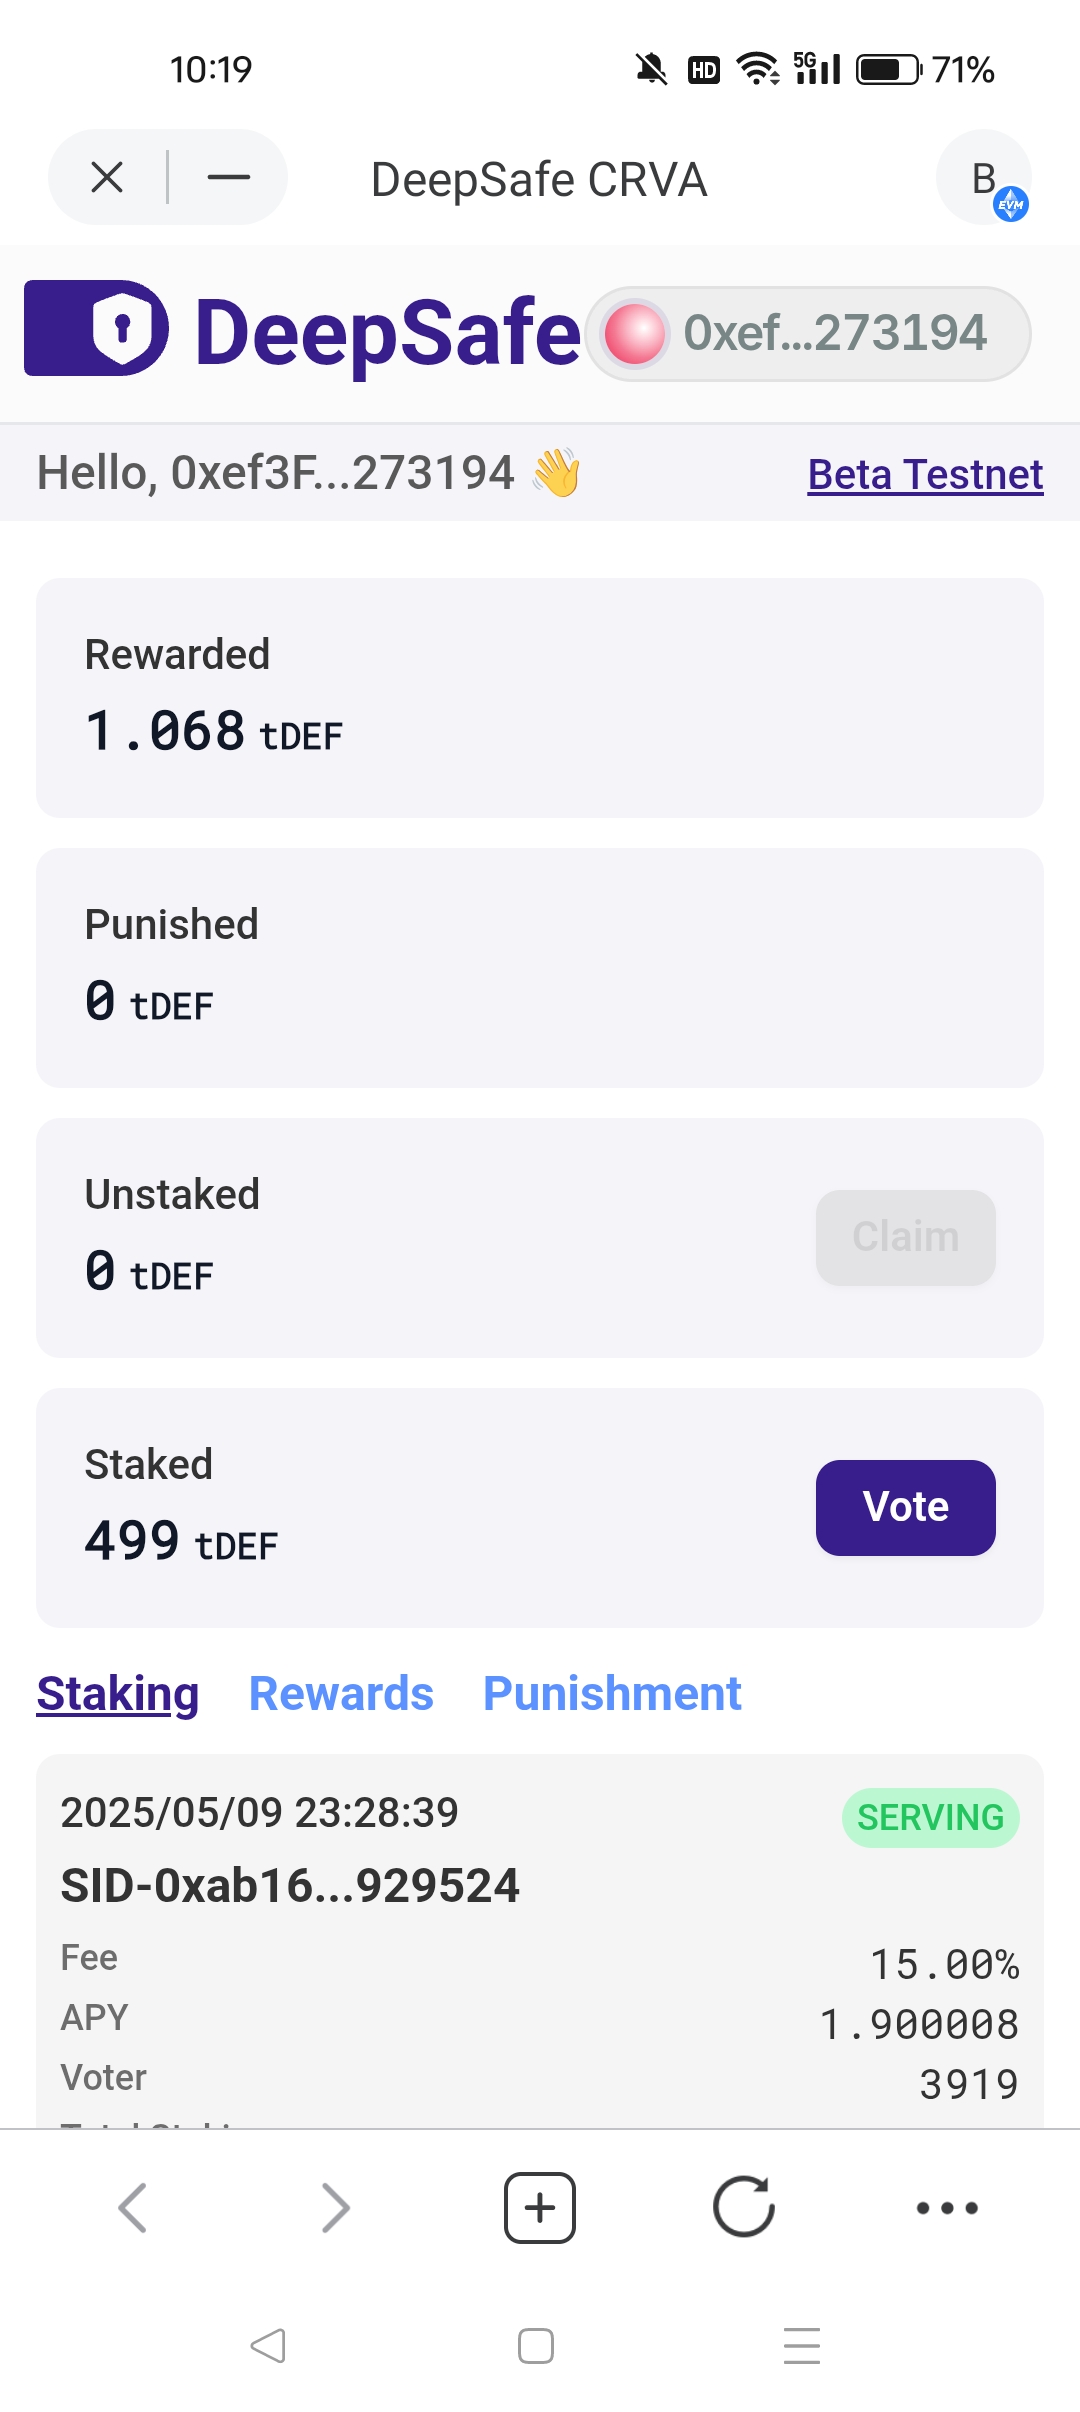This screenshot has width=1080, height=2412.
Task: Close the DeepSafe CRVA browser page
Action: [107, 178]
